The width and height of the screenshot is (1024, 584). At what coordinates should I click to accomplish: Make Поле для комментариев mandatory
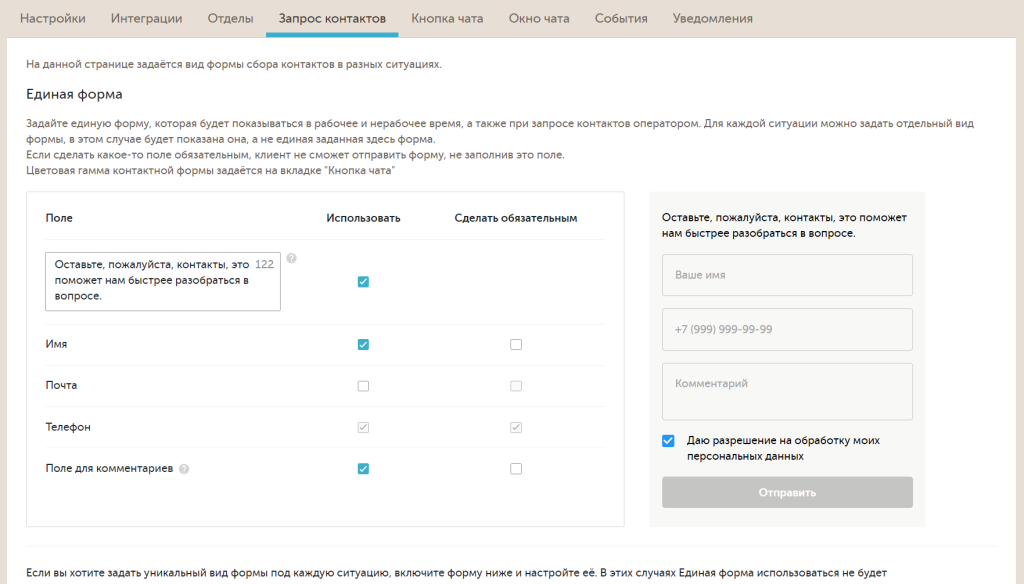click(516, 468)
